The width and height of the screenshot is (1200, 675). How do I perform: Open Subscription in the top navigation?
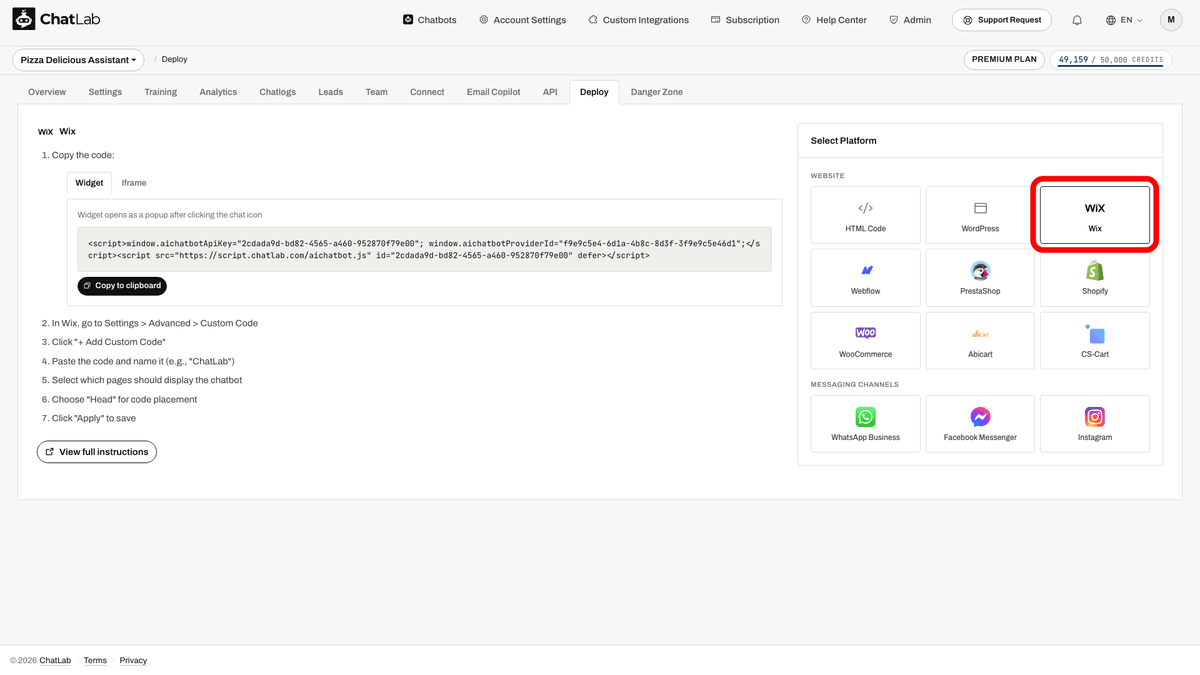745,20
